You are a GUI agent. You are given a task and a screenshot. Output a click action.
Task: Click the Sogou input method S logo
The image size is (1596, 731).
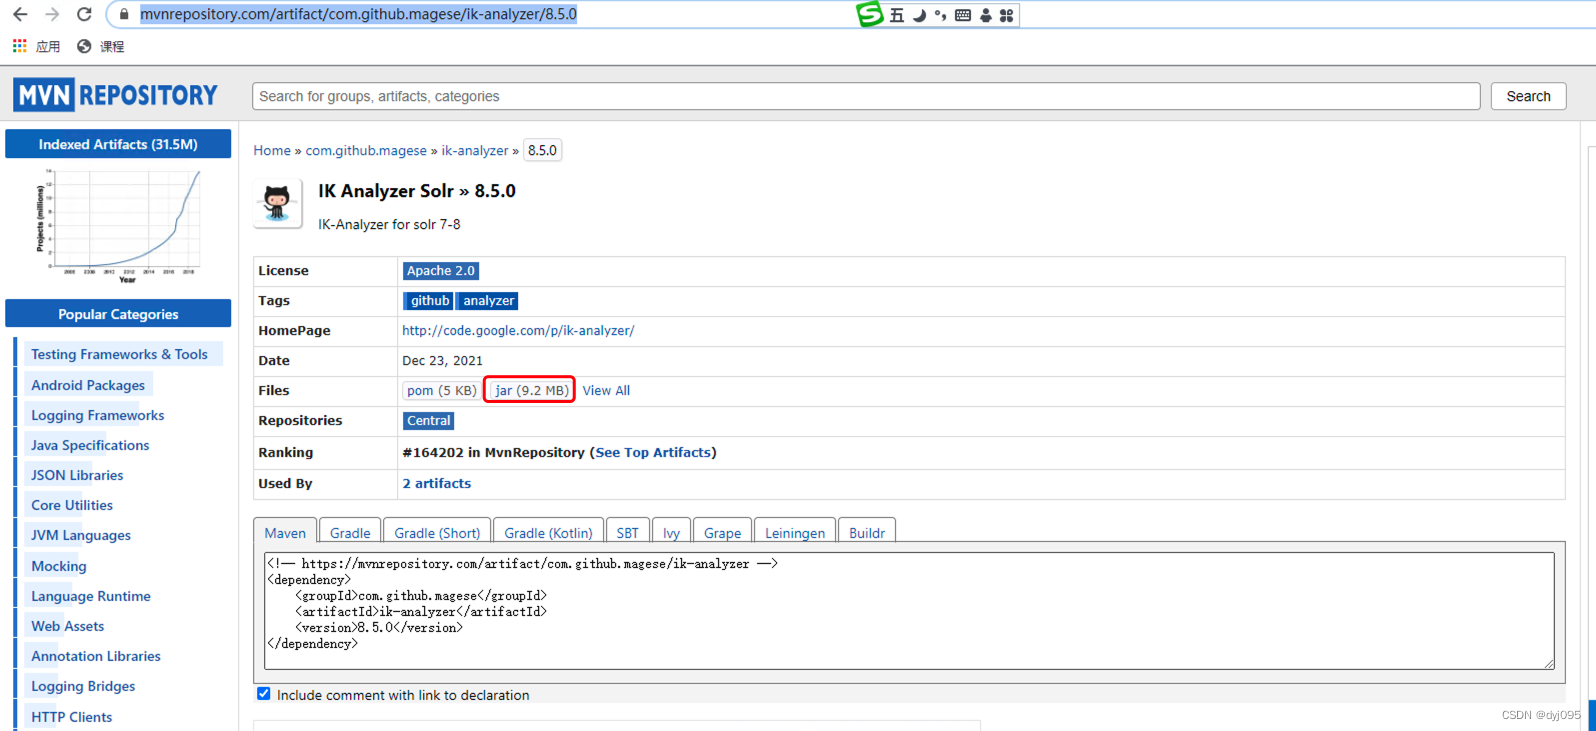pyautogui.click(x=870, y=14)
